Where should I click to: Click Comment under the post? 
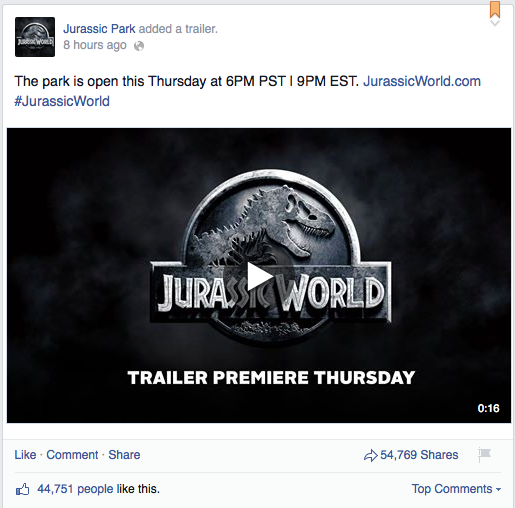(72, 455)
